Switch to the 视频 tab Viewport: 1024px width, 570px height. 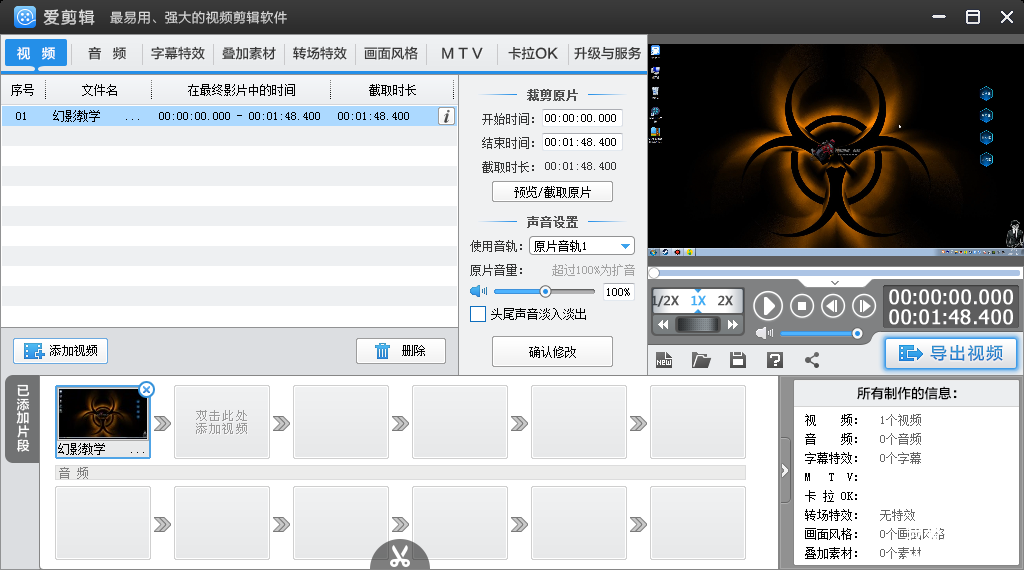point(36,53)
